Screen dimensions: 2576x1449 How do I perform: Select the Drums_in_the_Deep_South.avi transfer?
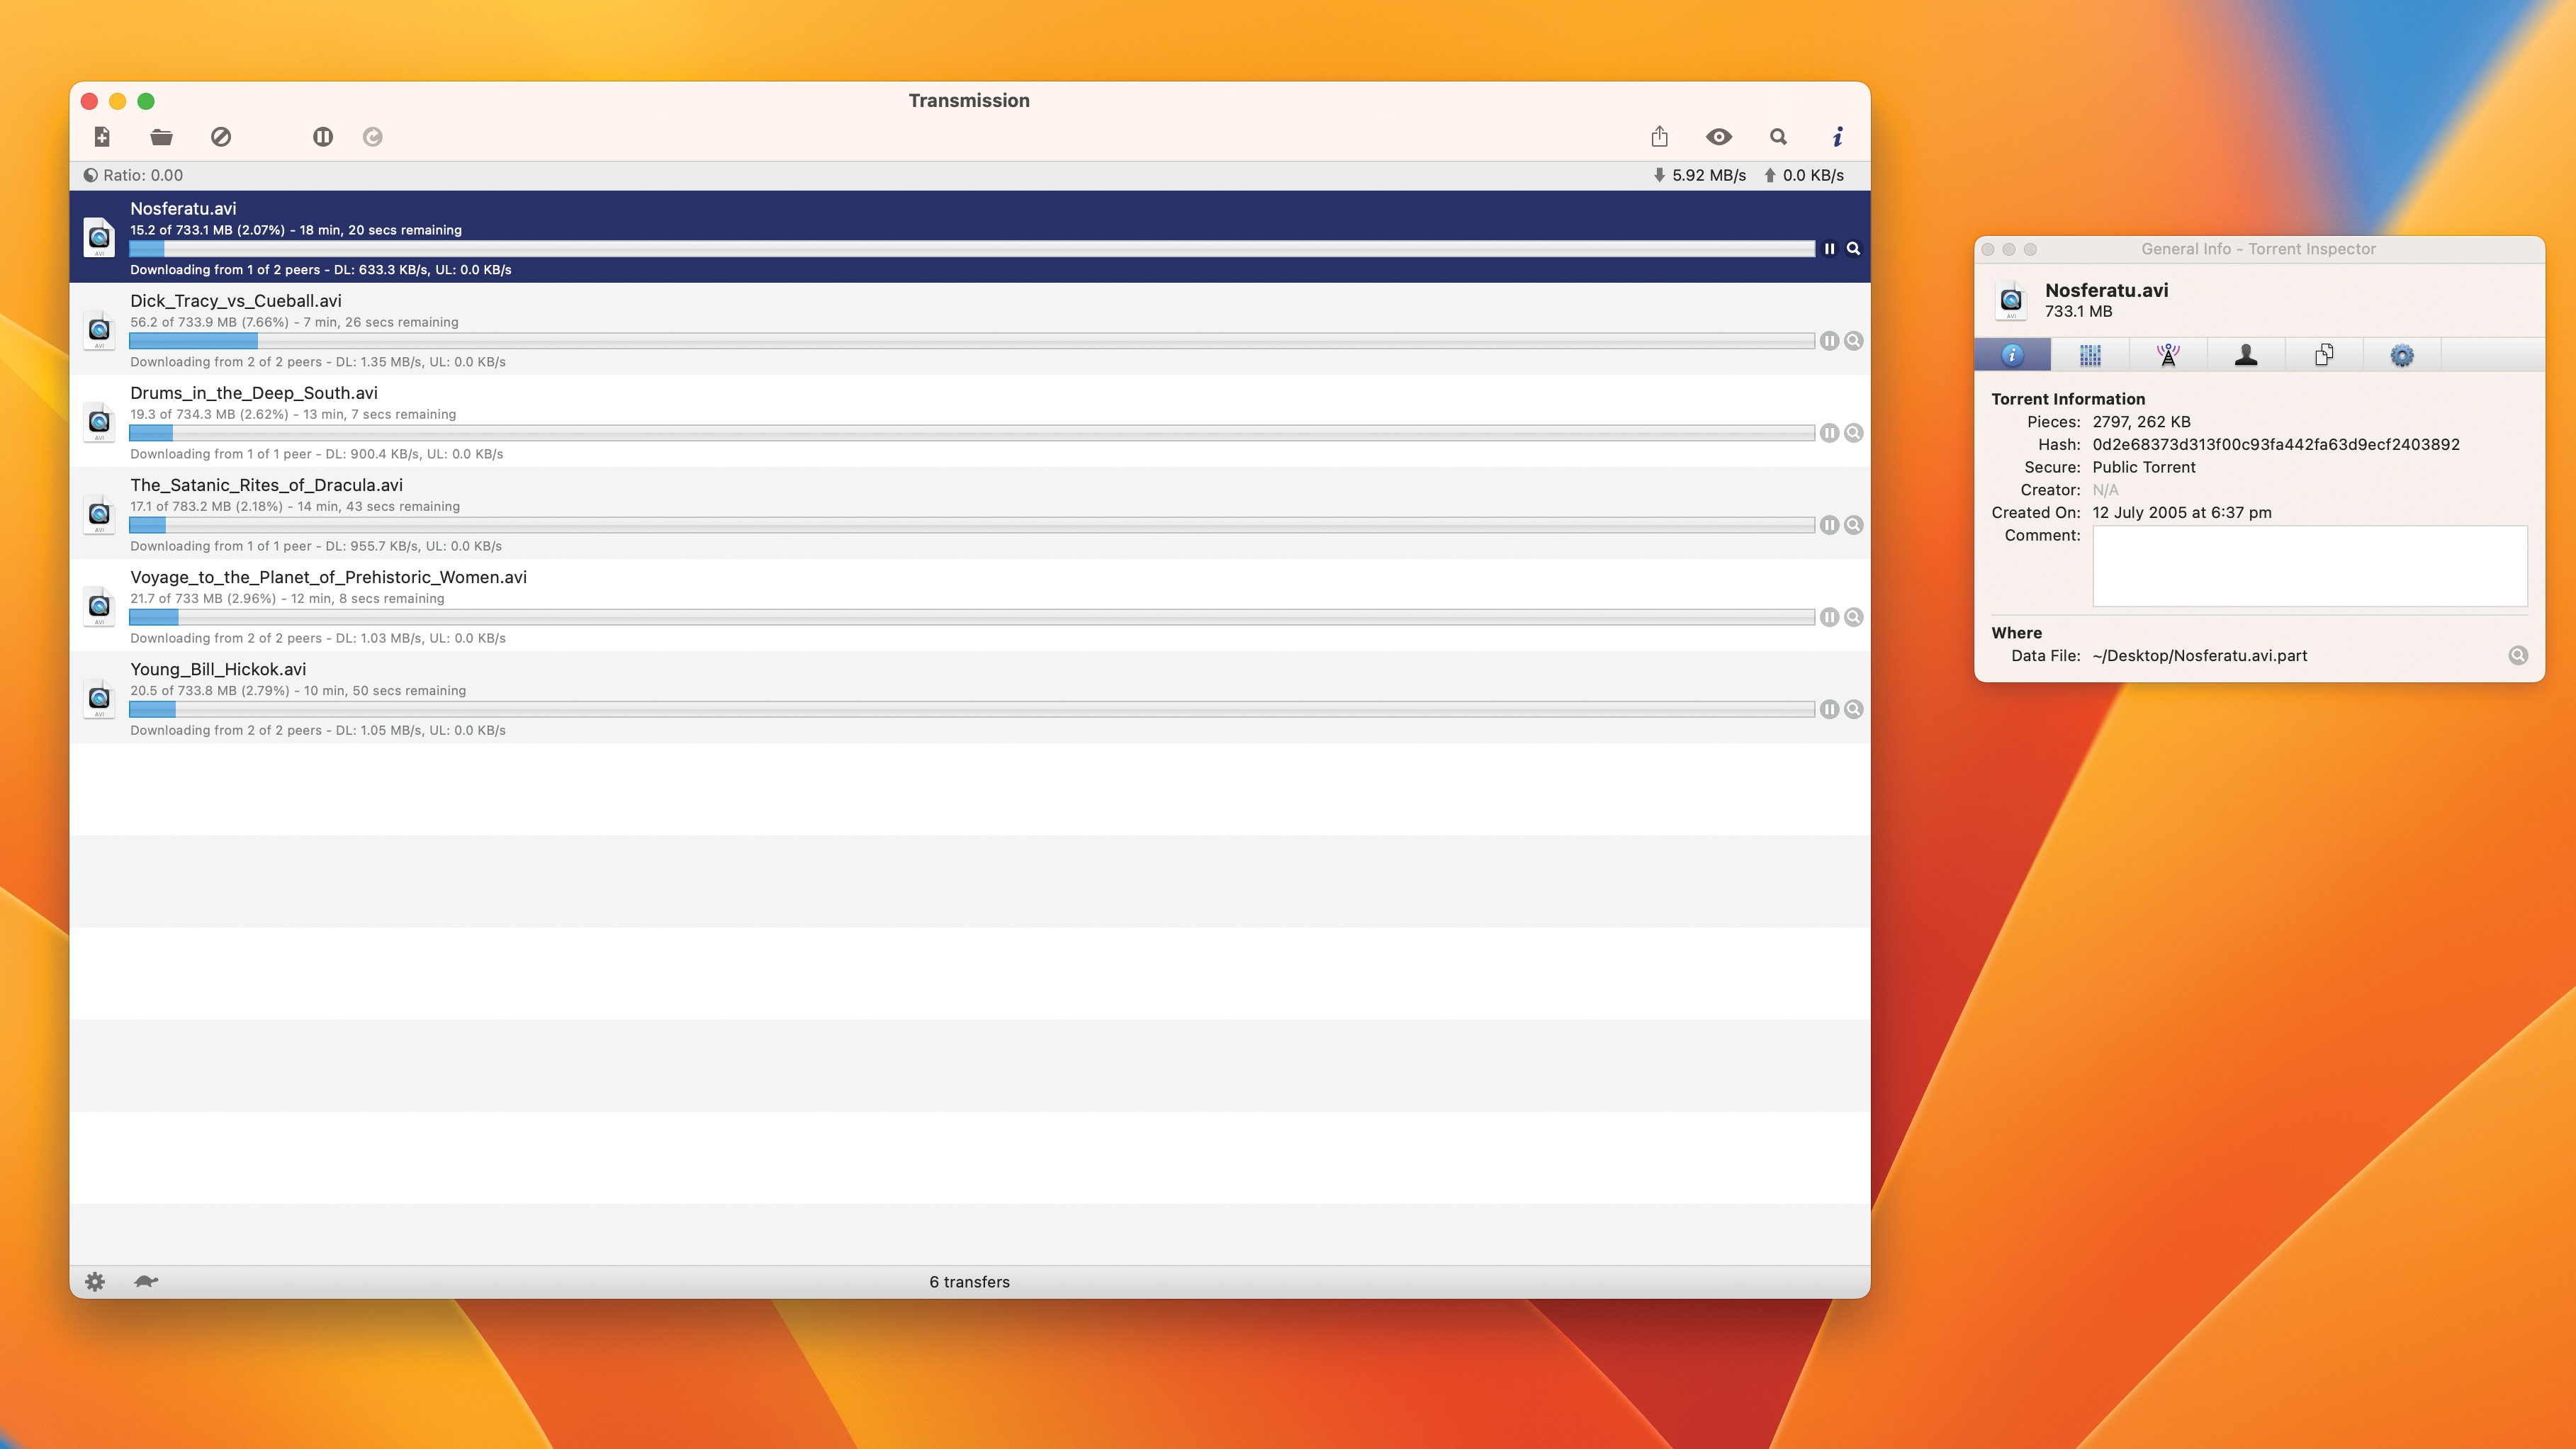969,421
